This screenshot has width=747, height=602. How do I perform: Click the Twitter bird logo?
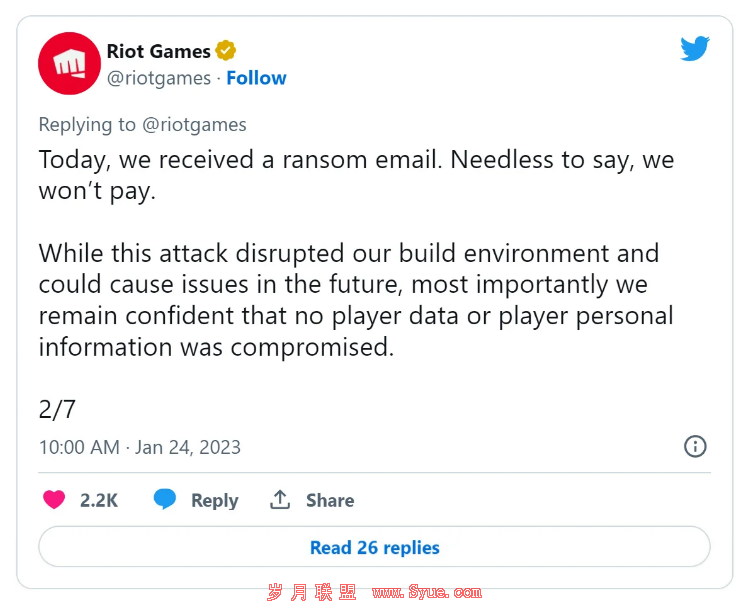[x=695, y=49]
